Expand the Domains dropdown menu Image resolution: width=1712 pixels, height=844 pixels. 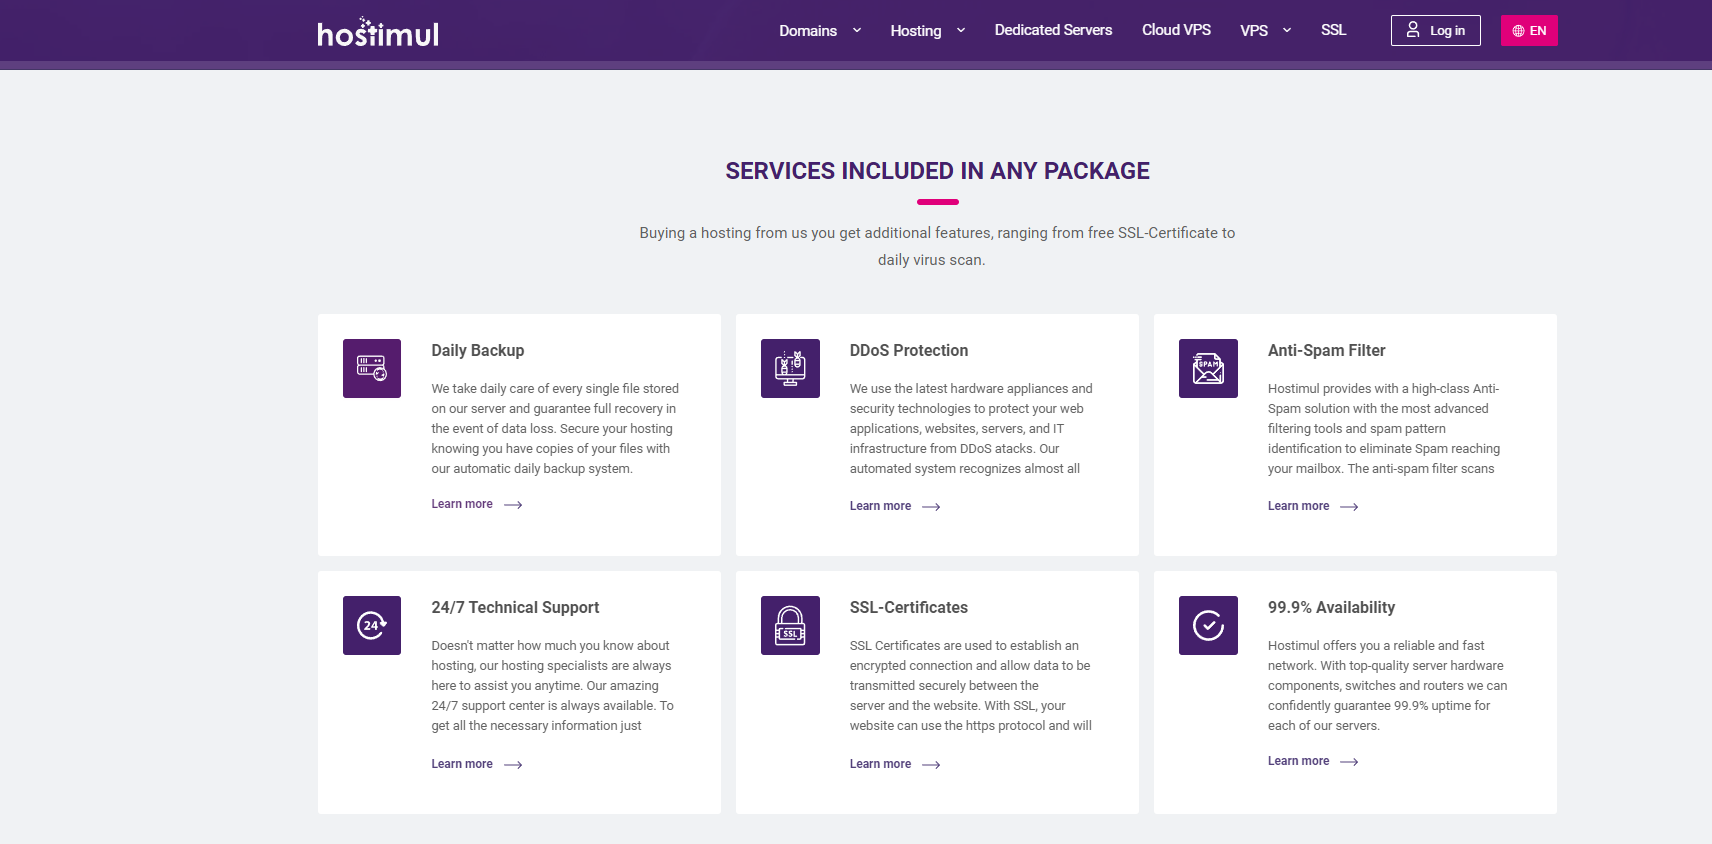pyautogui.click(x=820, y=31)
